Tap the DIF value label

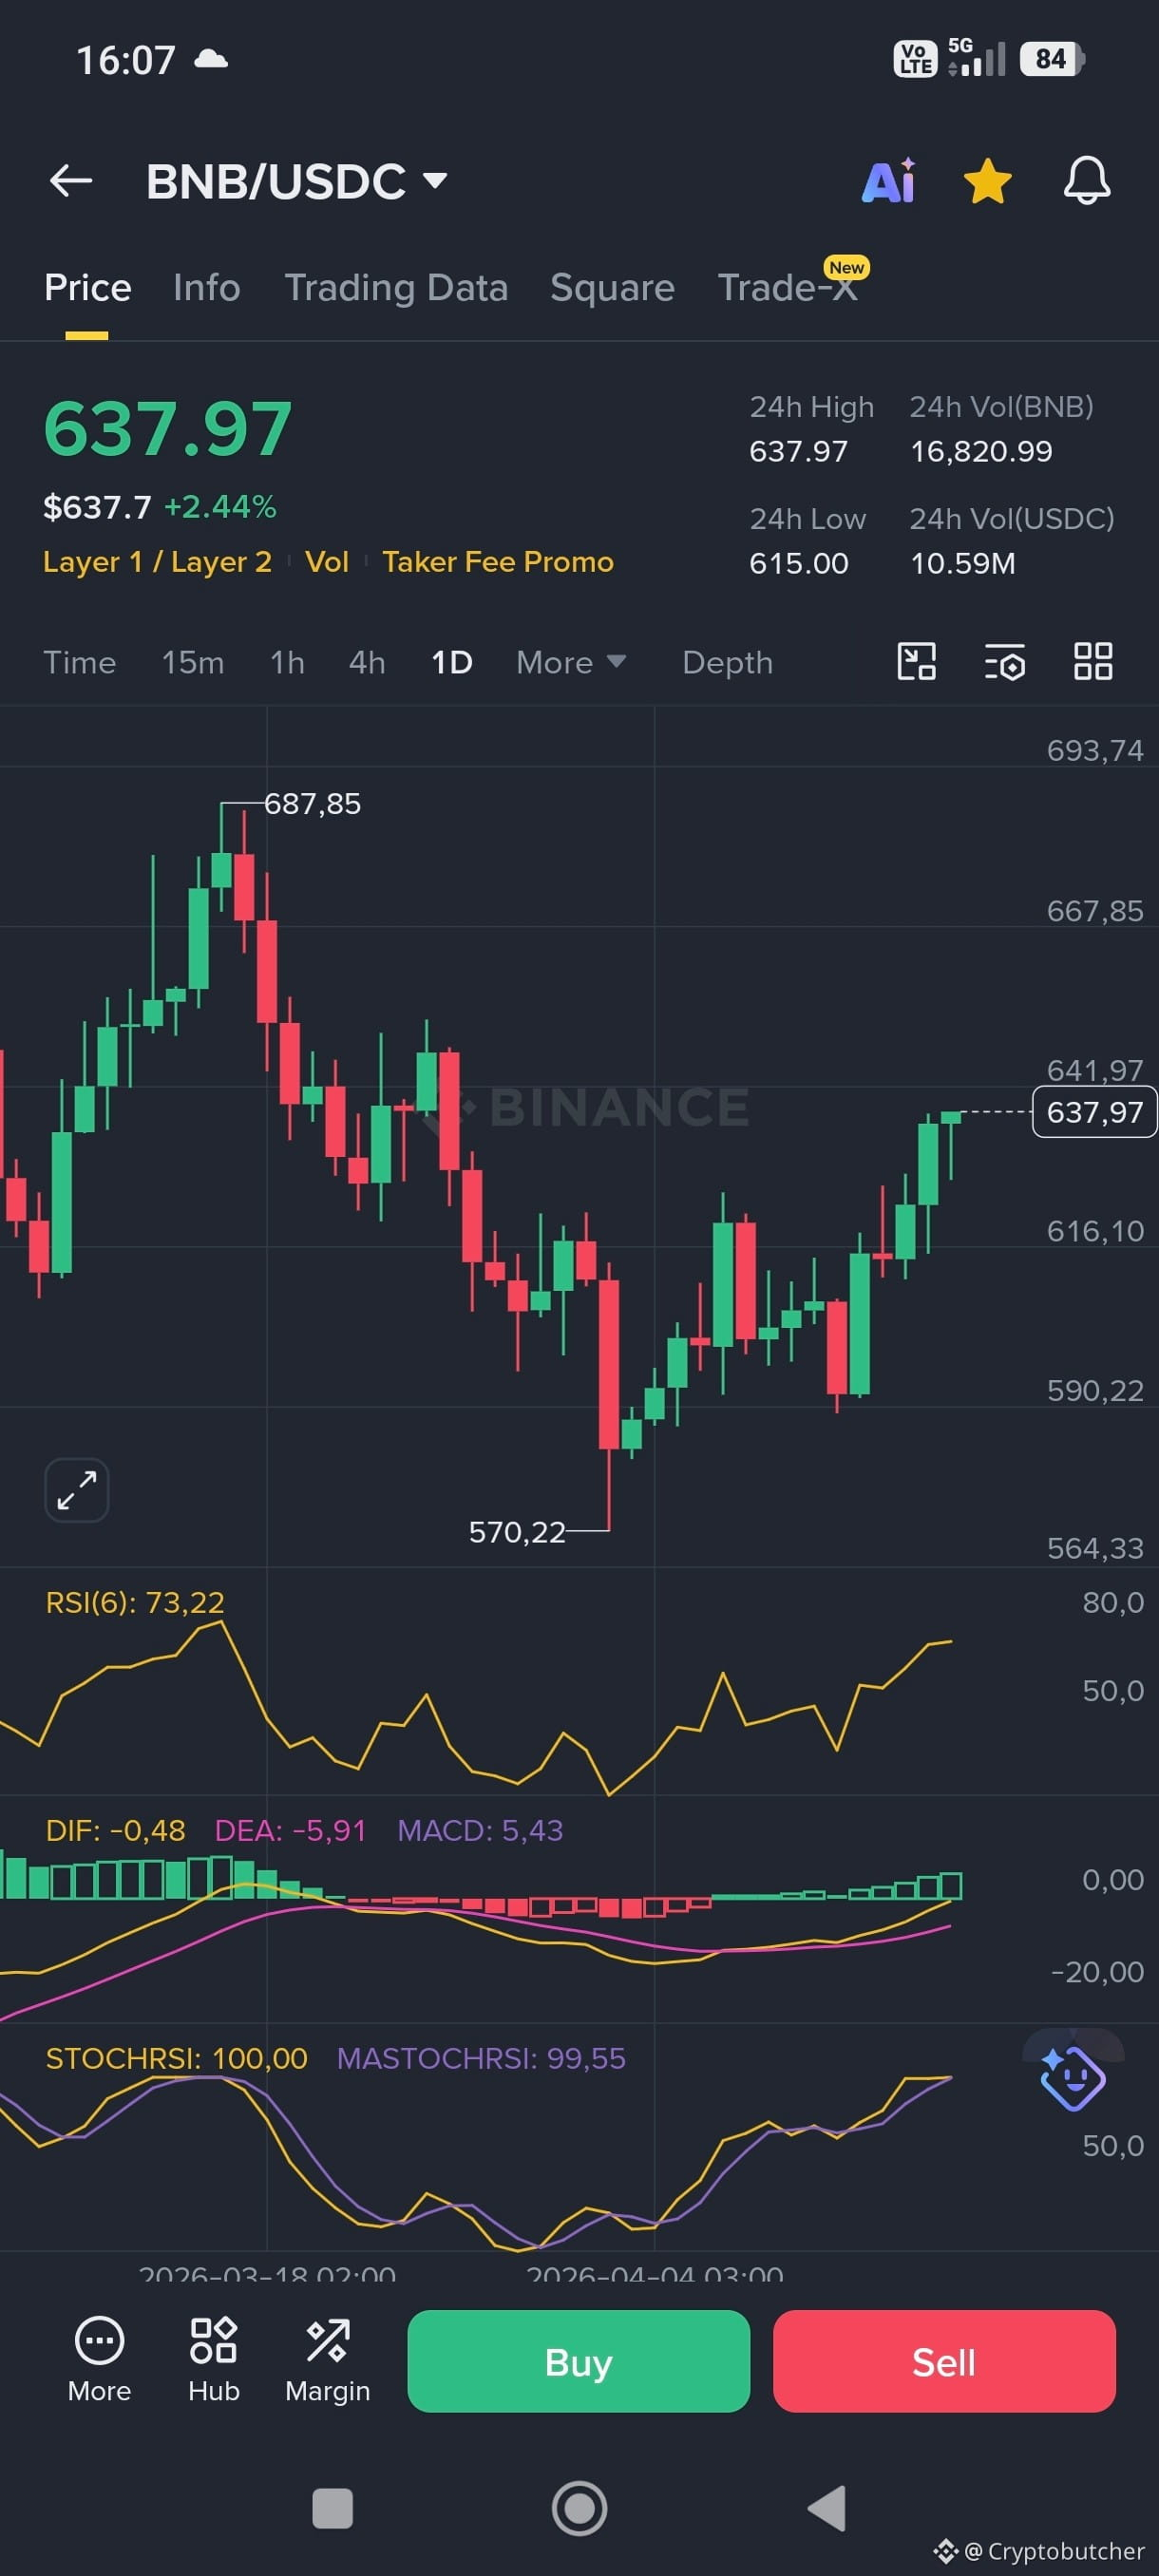pos(115,1830)
